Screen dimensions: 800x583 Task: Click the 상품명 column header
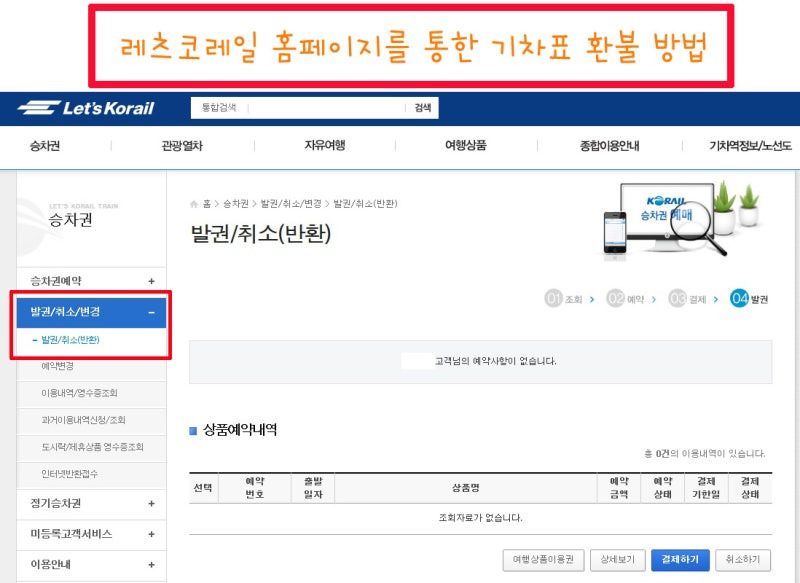point(465,488)
